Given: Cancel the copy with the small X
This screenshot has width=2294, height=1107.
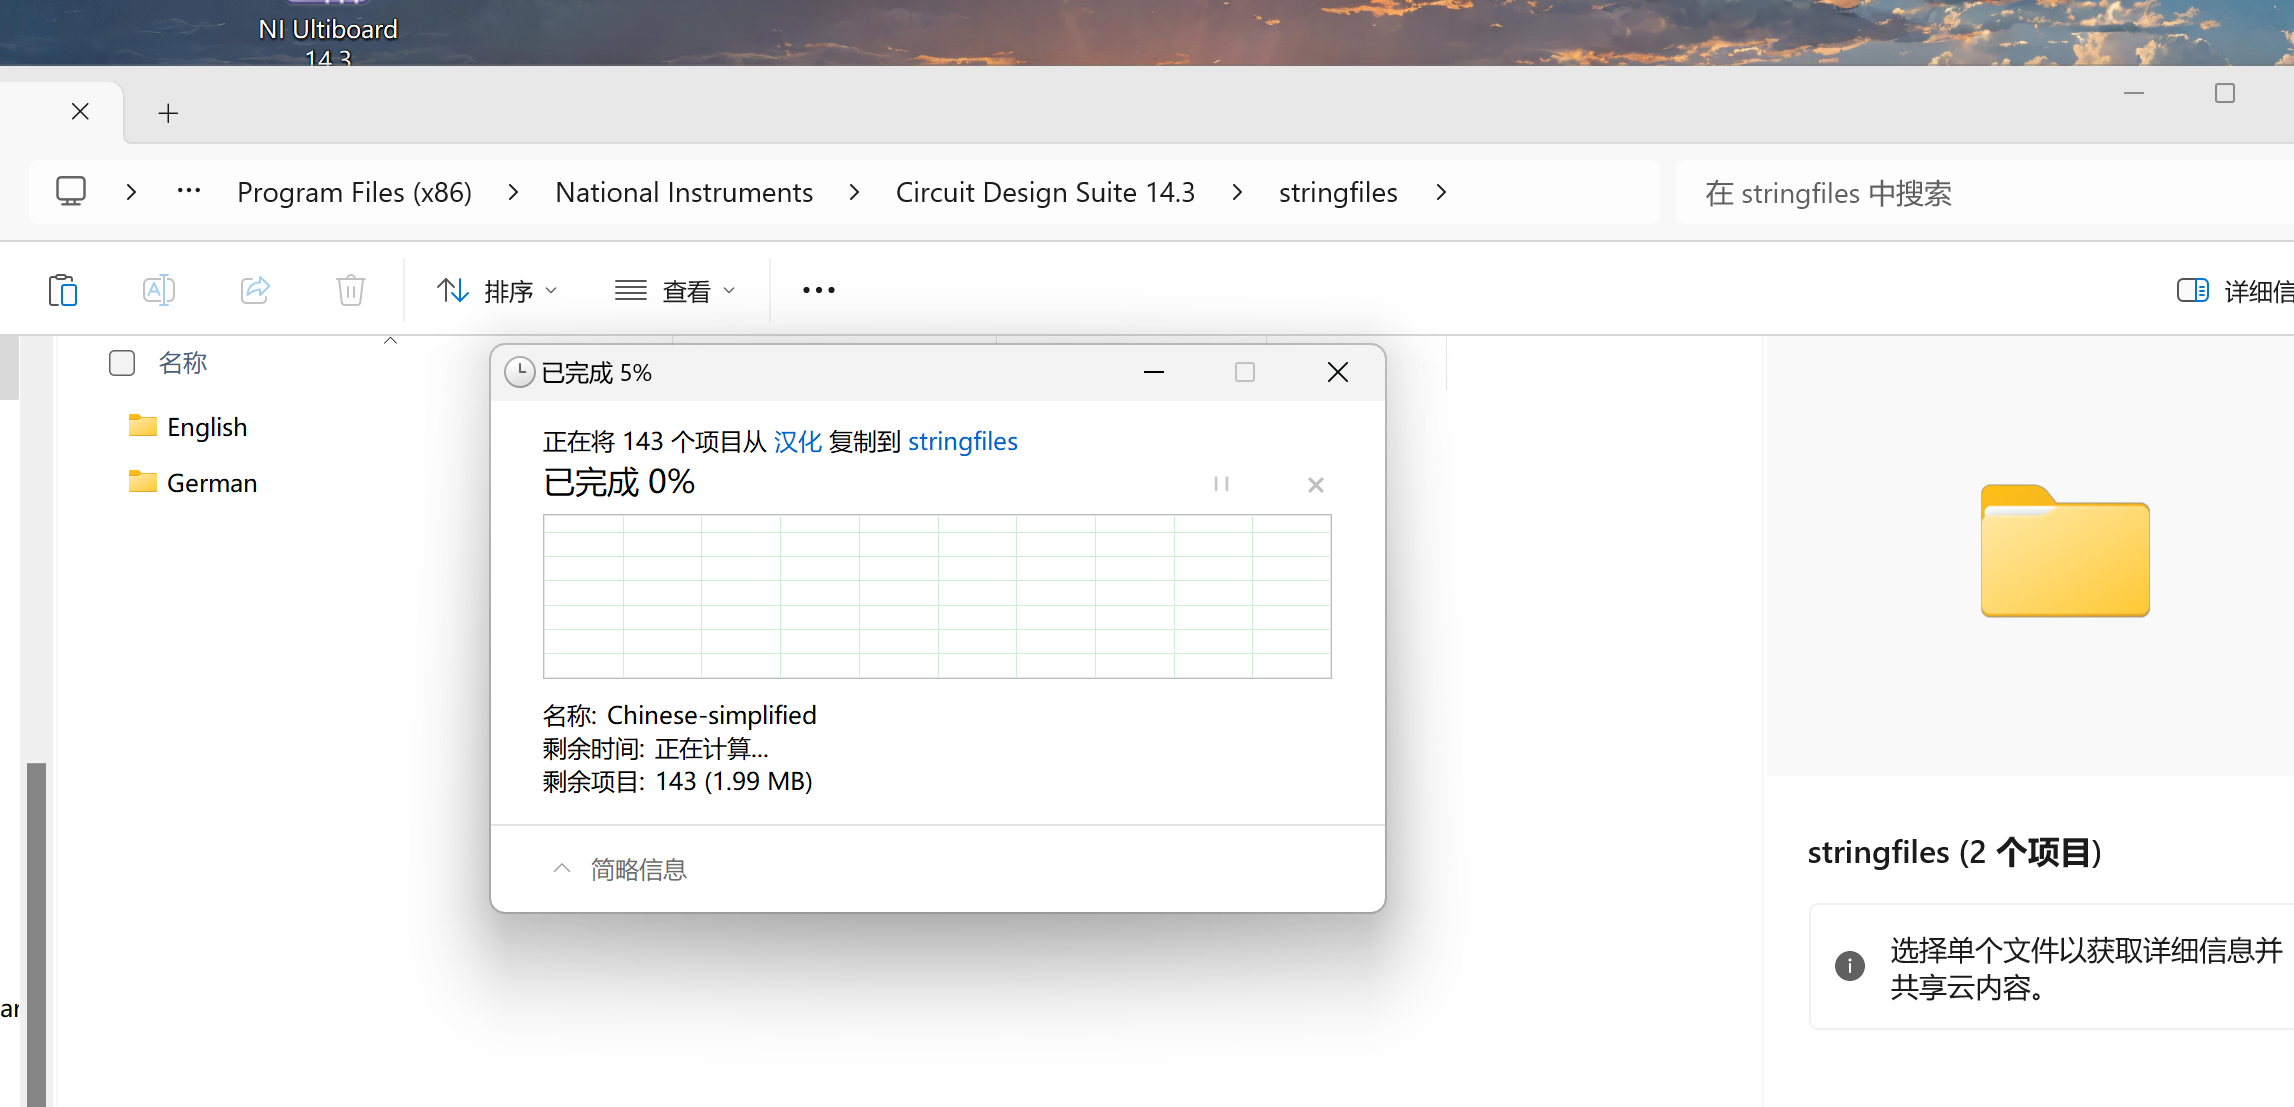Looking at the screenshot, I should 1315,485.
